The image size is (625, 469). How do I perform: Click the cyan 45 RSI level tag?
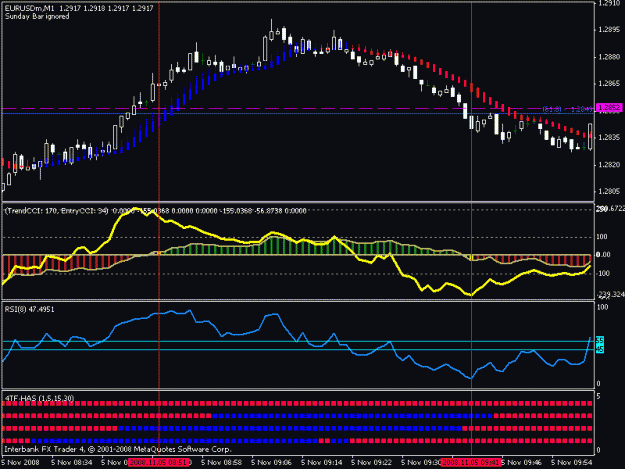600,349
